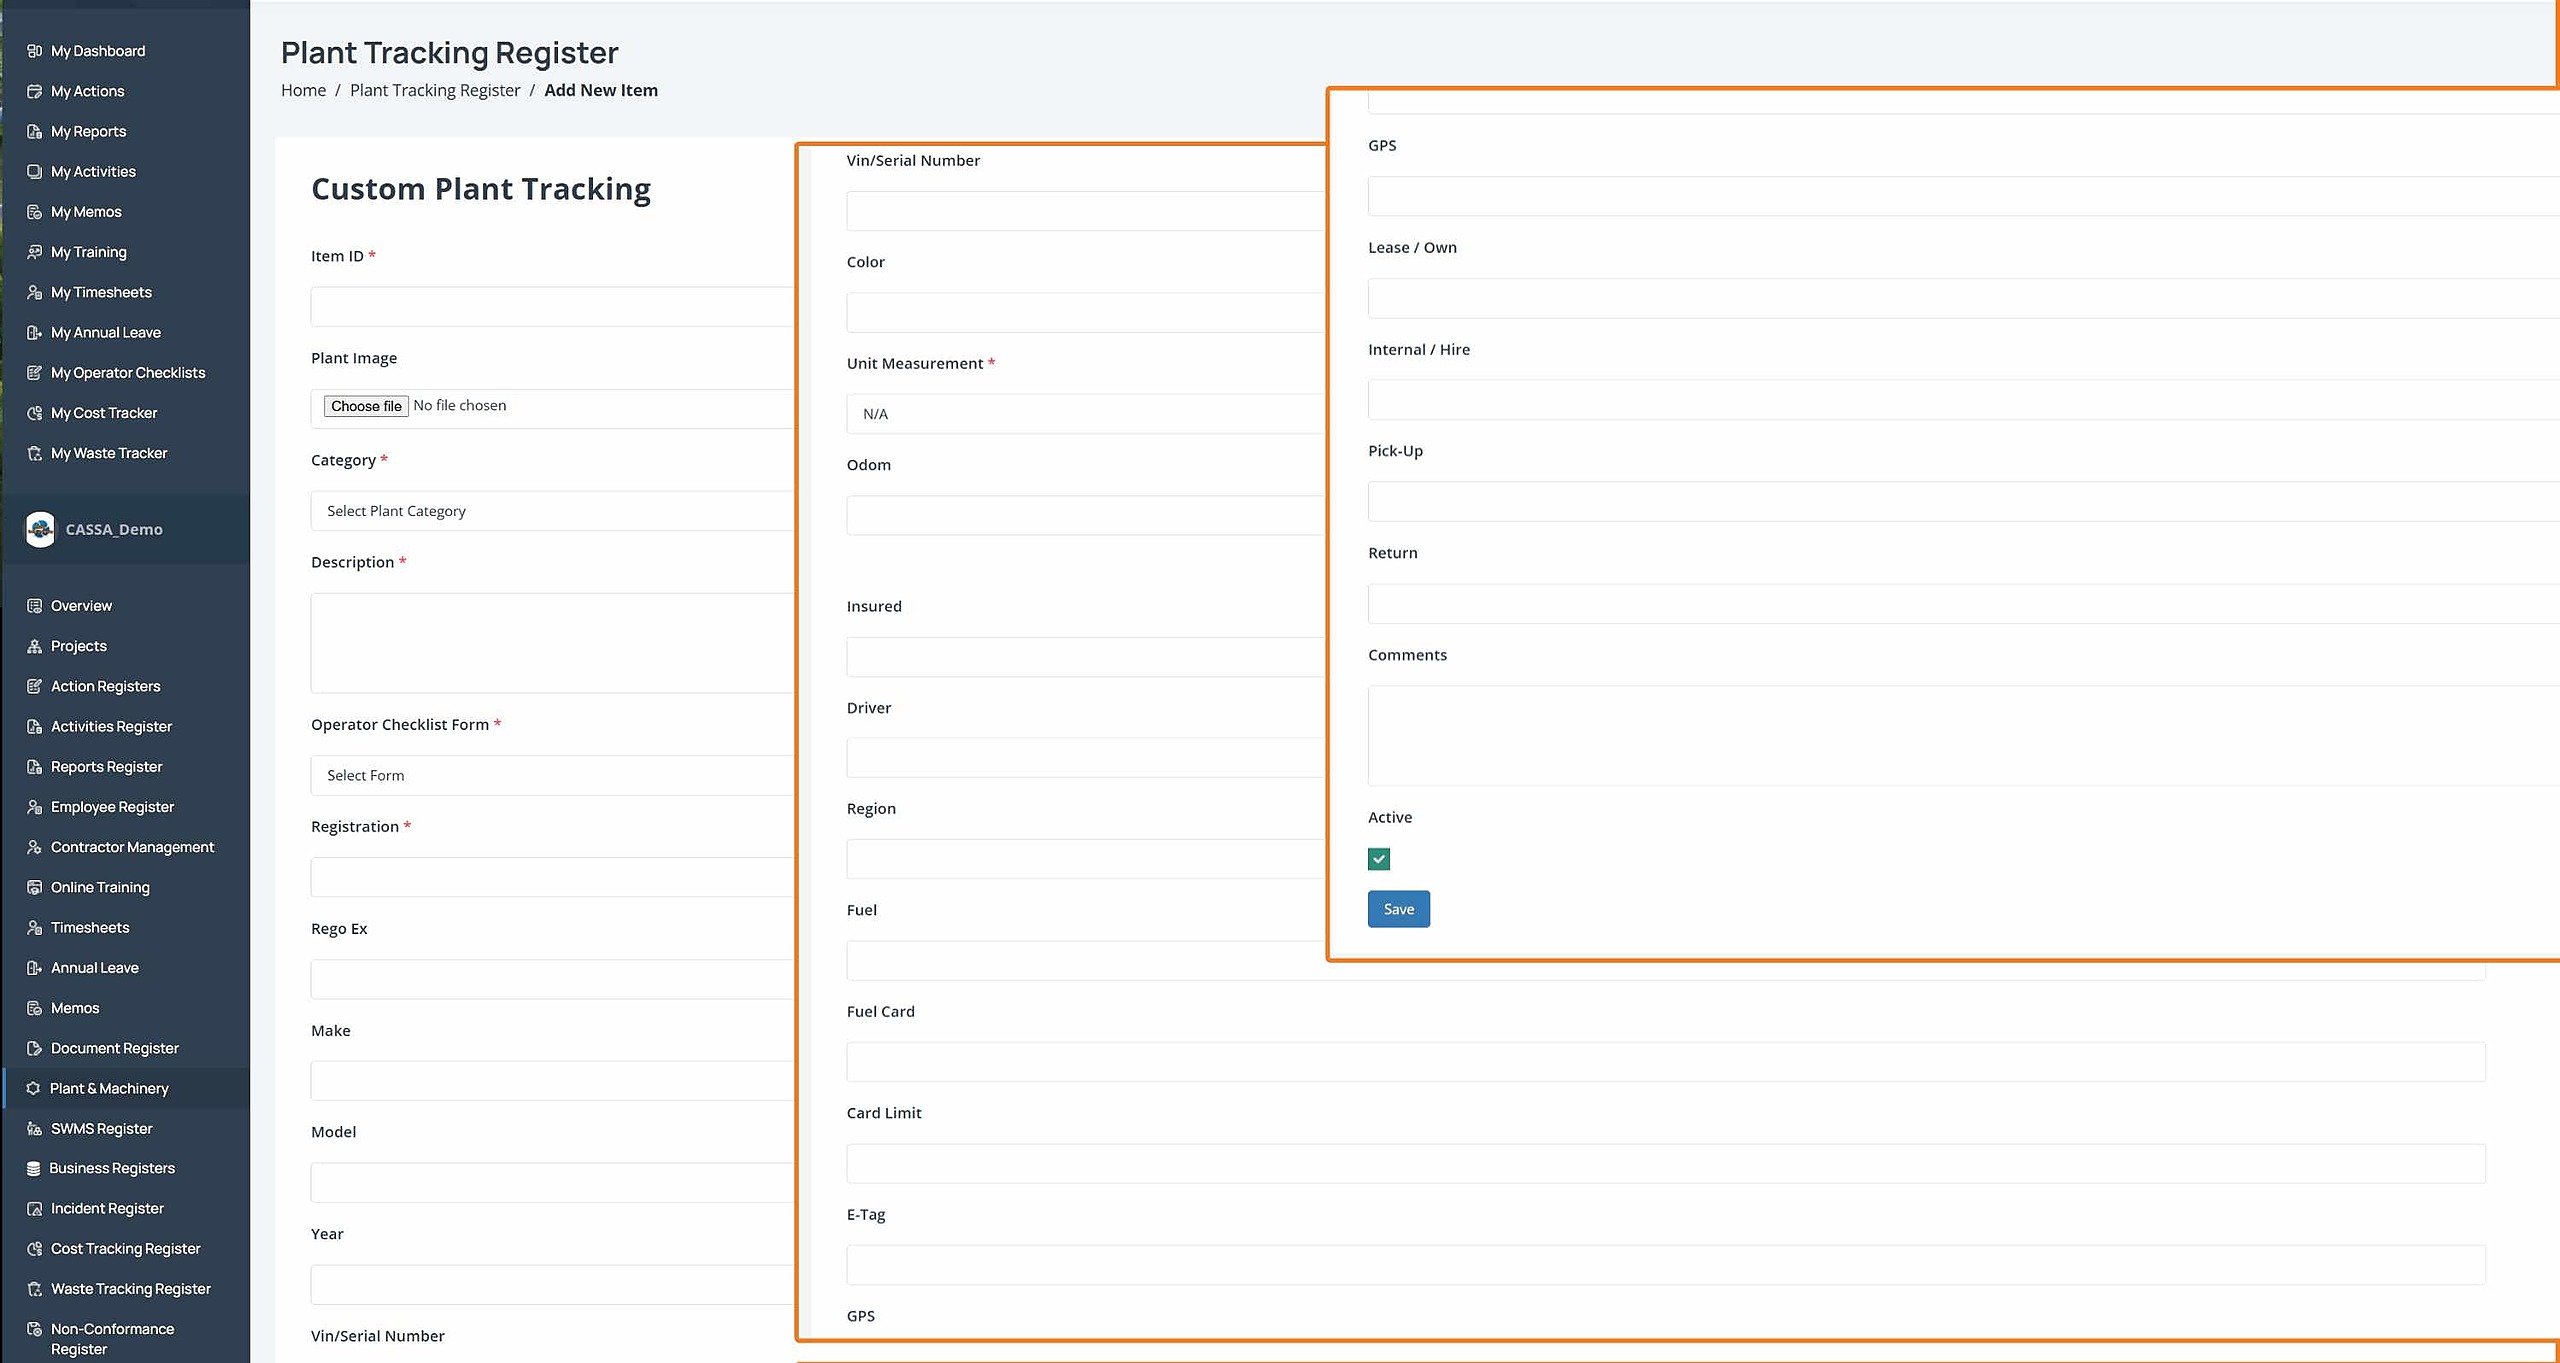The image size is (2560, 1363).
Task: Uncheck the Active checkbox
Action: [x=1378, y=859]
